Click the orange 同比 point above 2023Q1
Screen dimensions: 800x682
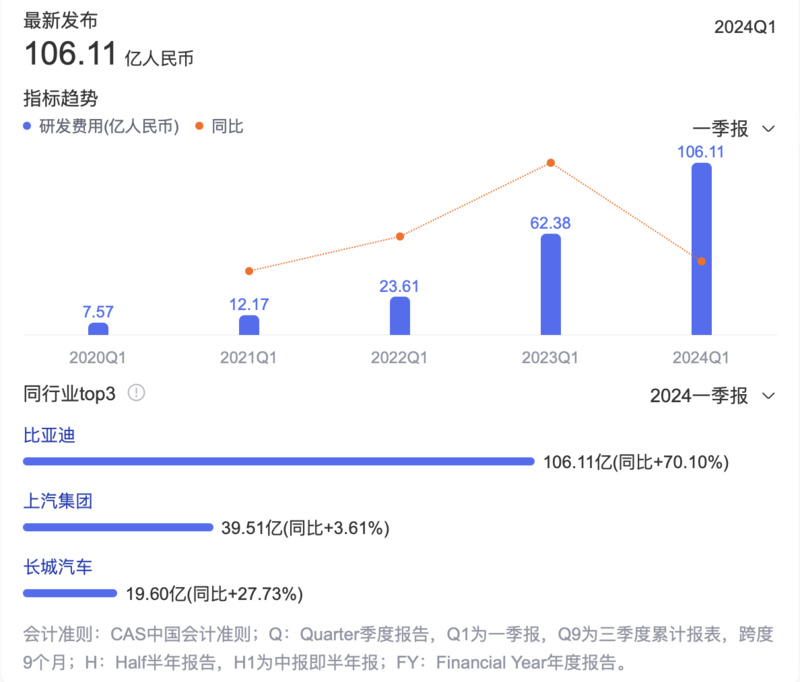point(551,163)
